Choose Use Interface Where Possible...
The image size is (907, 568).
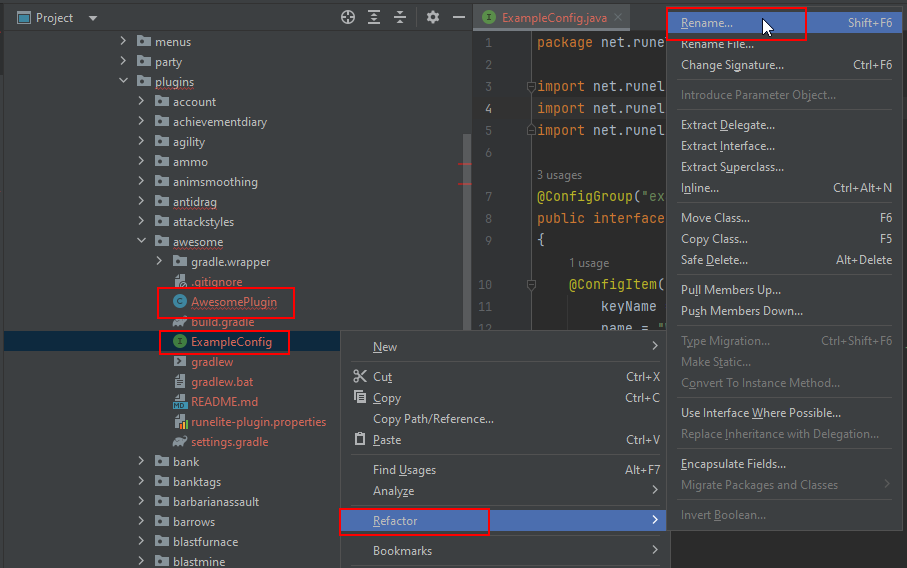[786, 413]
